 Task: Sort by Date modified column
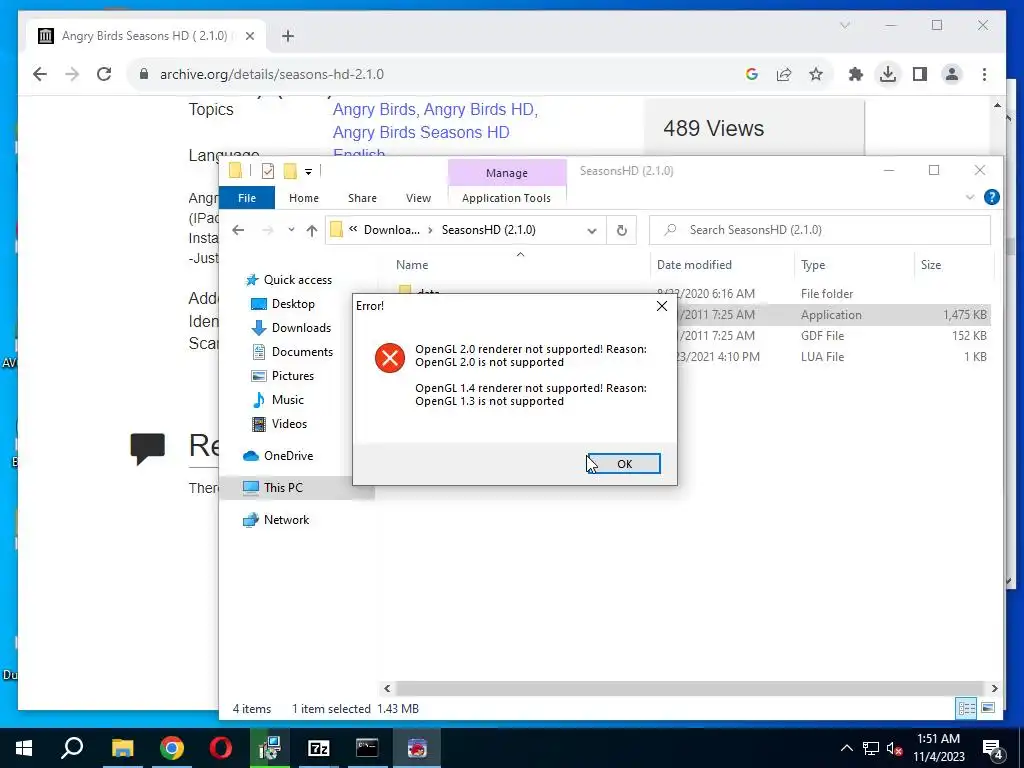694,264
